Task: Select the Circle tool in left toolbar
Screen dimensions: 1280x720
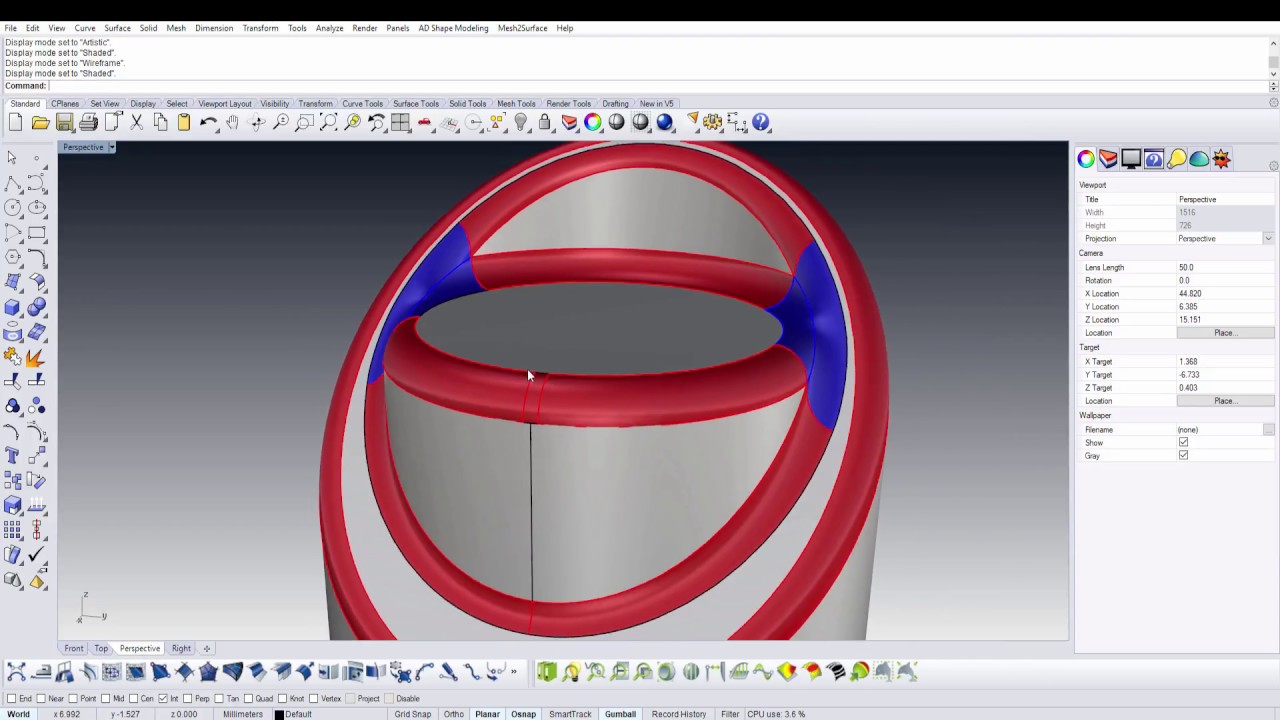Action: click(x=12, y=207)
